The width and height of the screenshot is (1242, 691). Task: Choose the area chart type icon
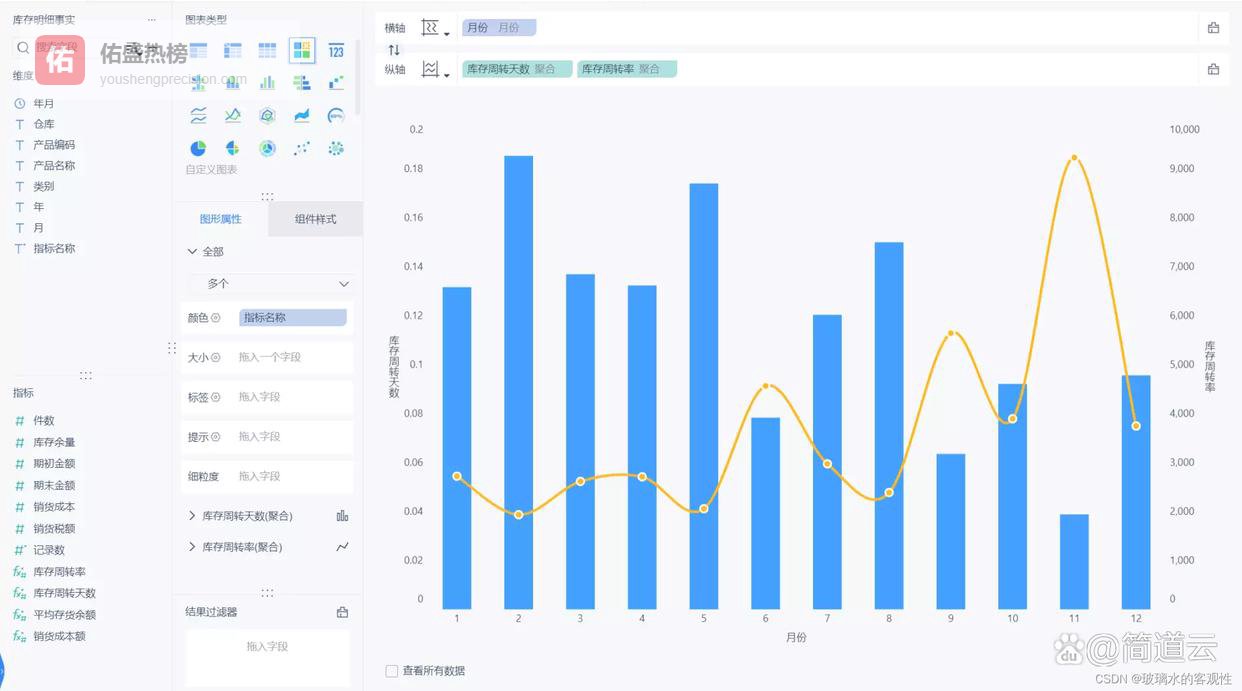coord(301,115)
